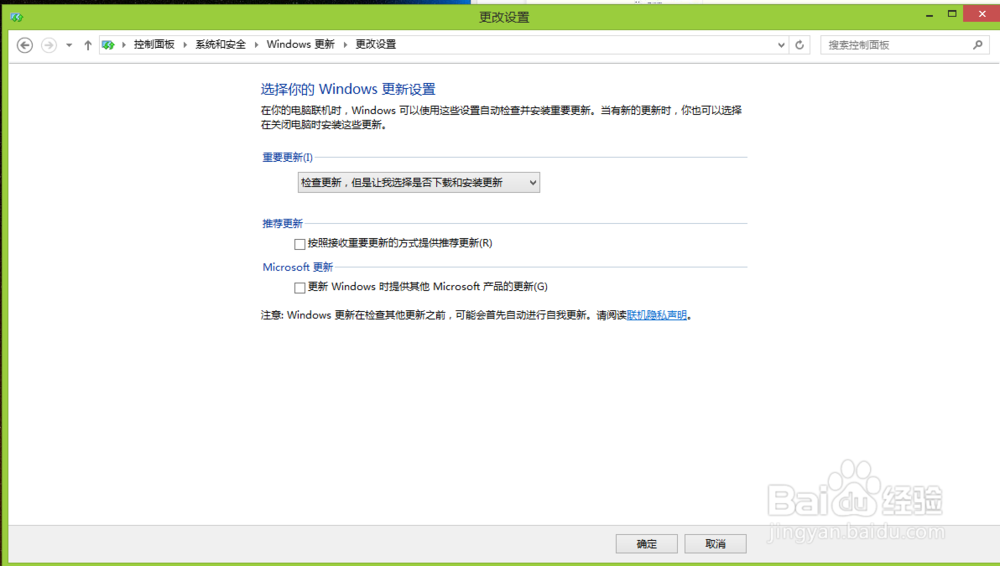Screen dimensions: 1000x566
Task: Open Windows 更新 breadcrumb
Action: [x=300, y=44]
